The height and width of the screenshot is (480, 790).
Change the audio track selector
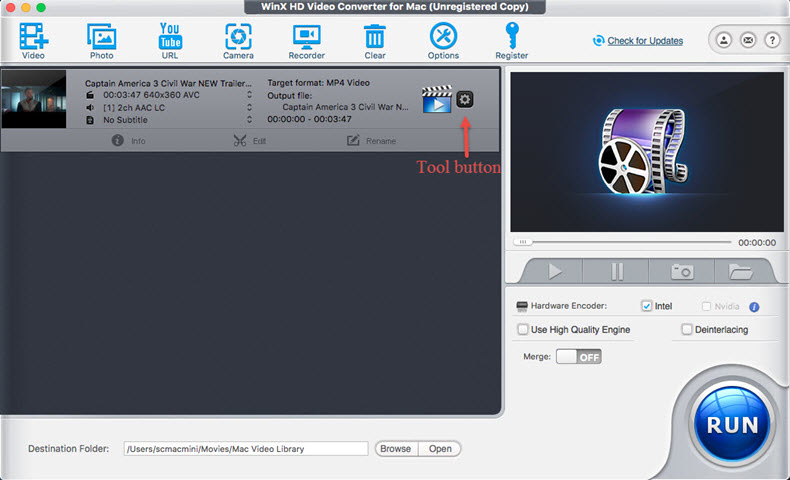coord(249,107)
